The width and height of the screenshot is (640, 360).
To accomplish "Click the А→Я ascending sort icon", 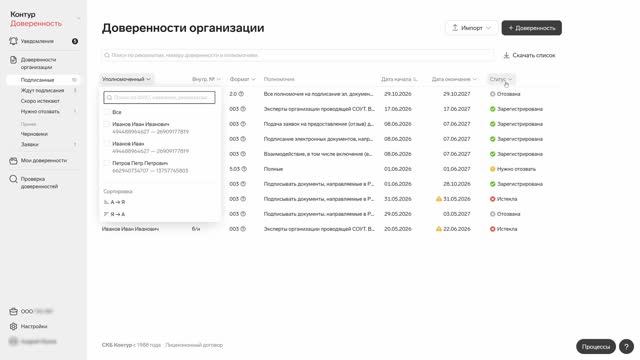I will tap(106, 202).
